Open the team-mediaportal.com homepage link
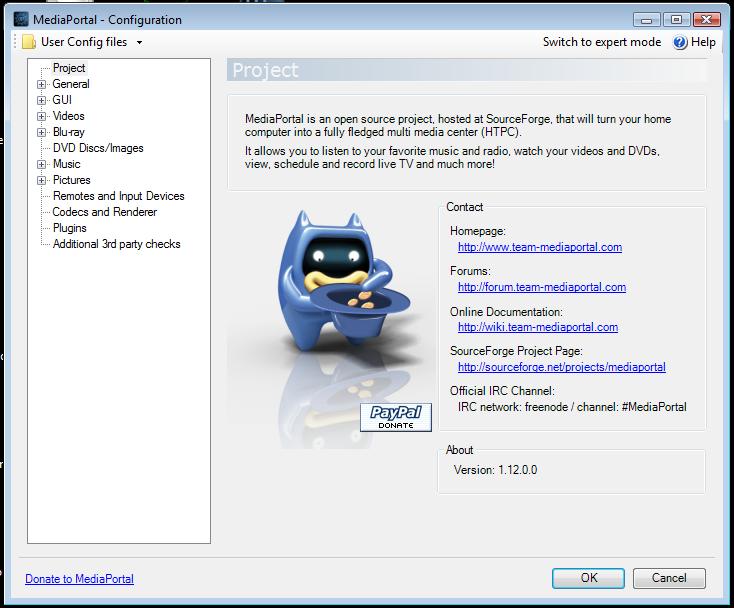Viewport: 734px width, 608px height. pos(540,247)
